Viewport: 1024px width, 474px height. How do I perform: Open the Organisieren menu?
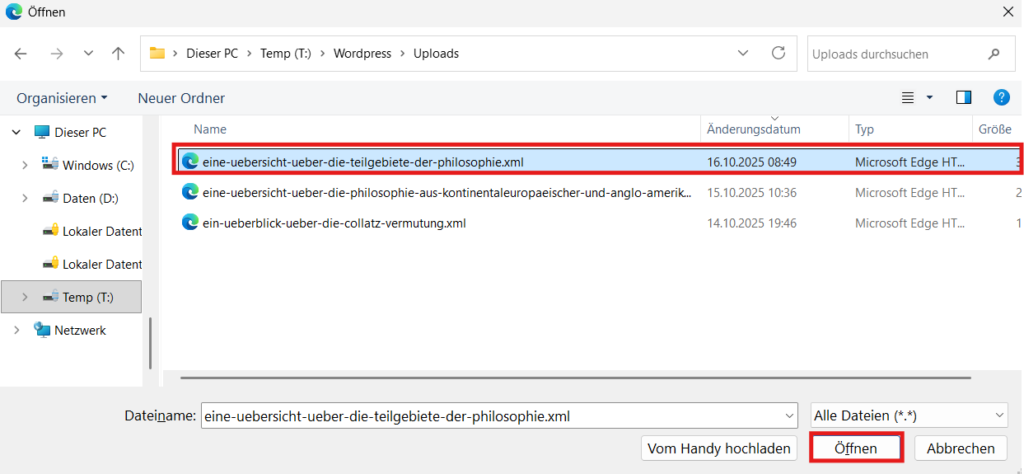[62, 98]
